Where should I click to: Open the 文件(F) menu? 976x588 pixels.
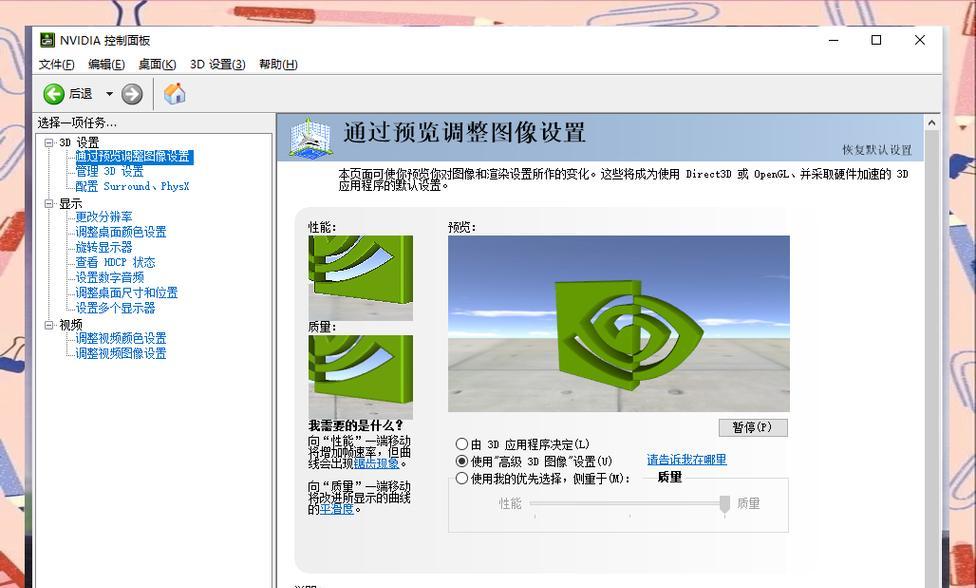pos(57,64)
